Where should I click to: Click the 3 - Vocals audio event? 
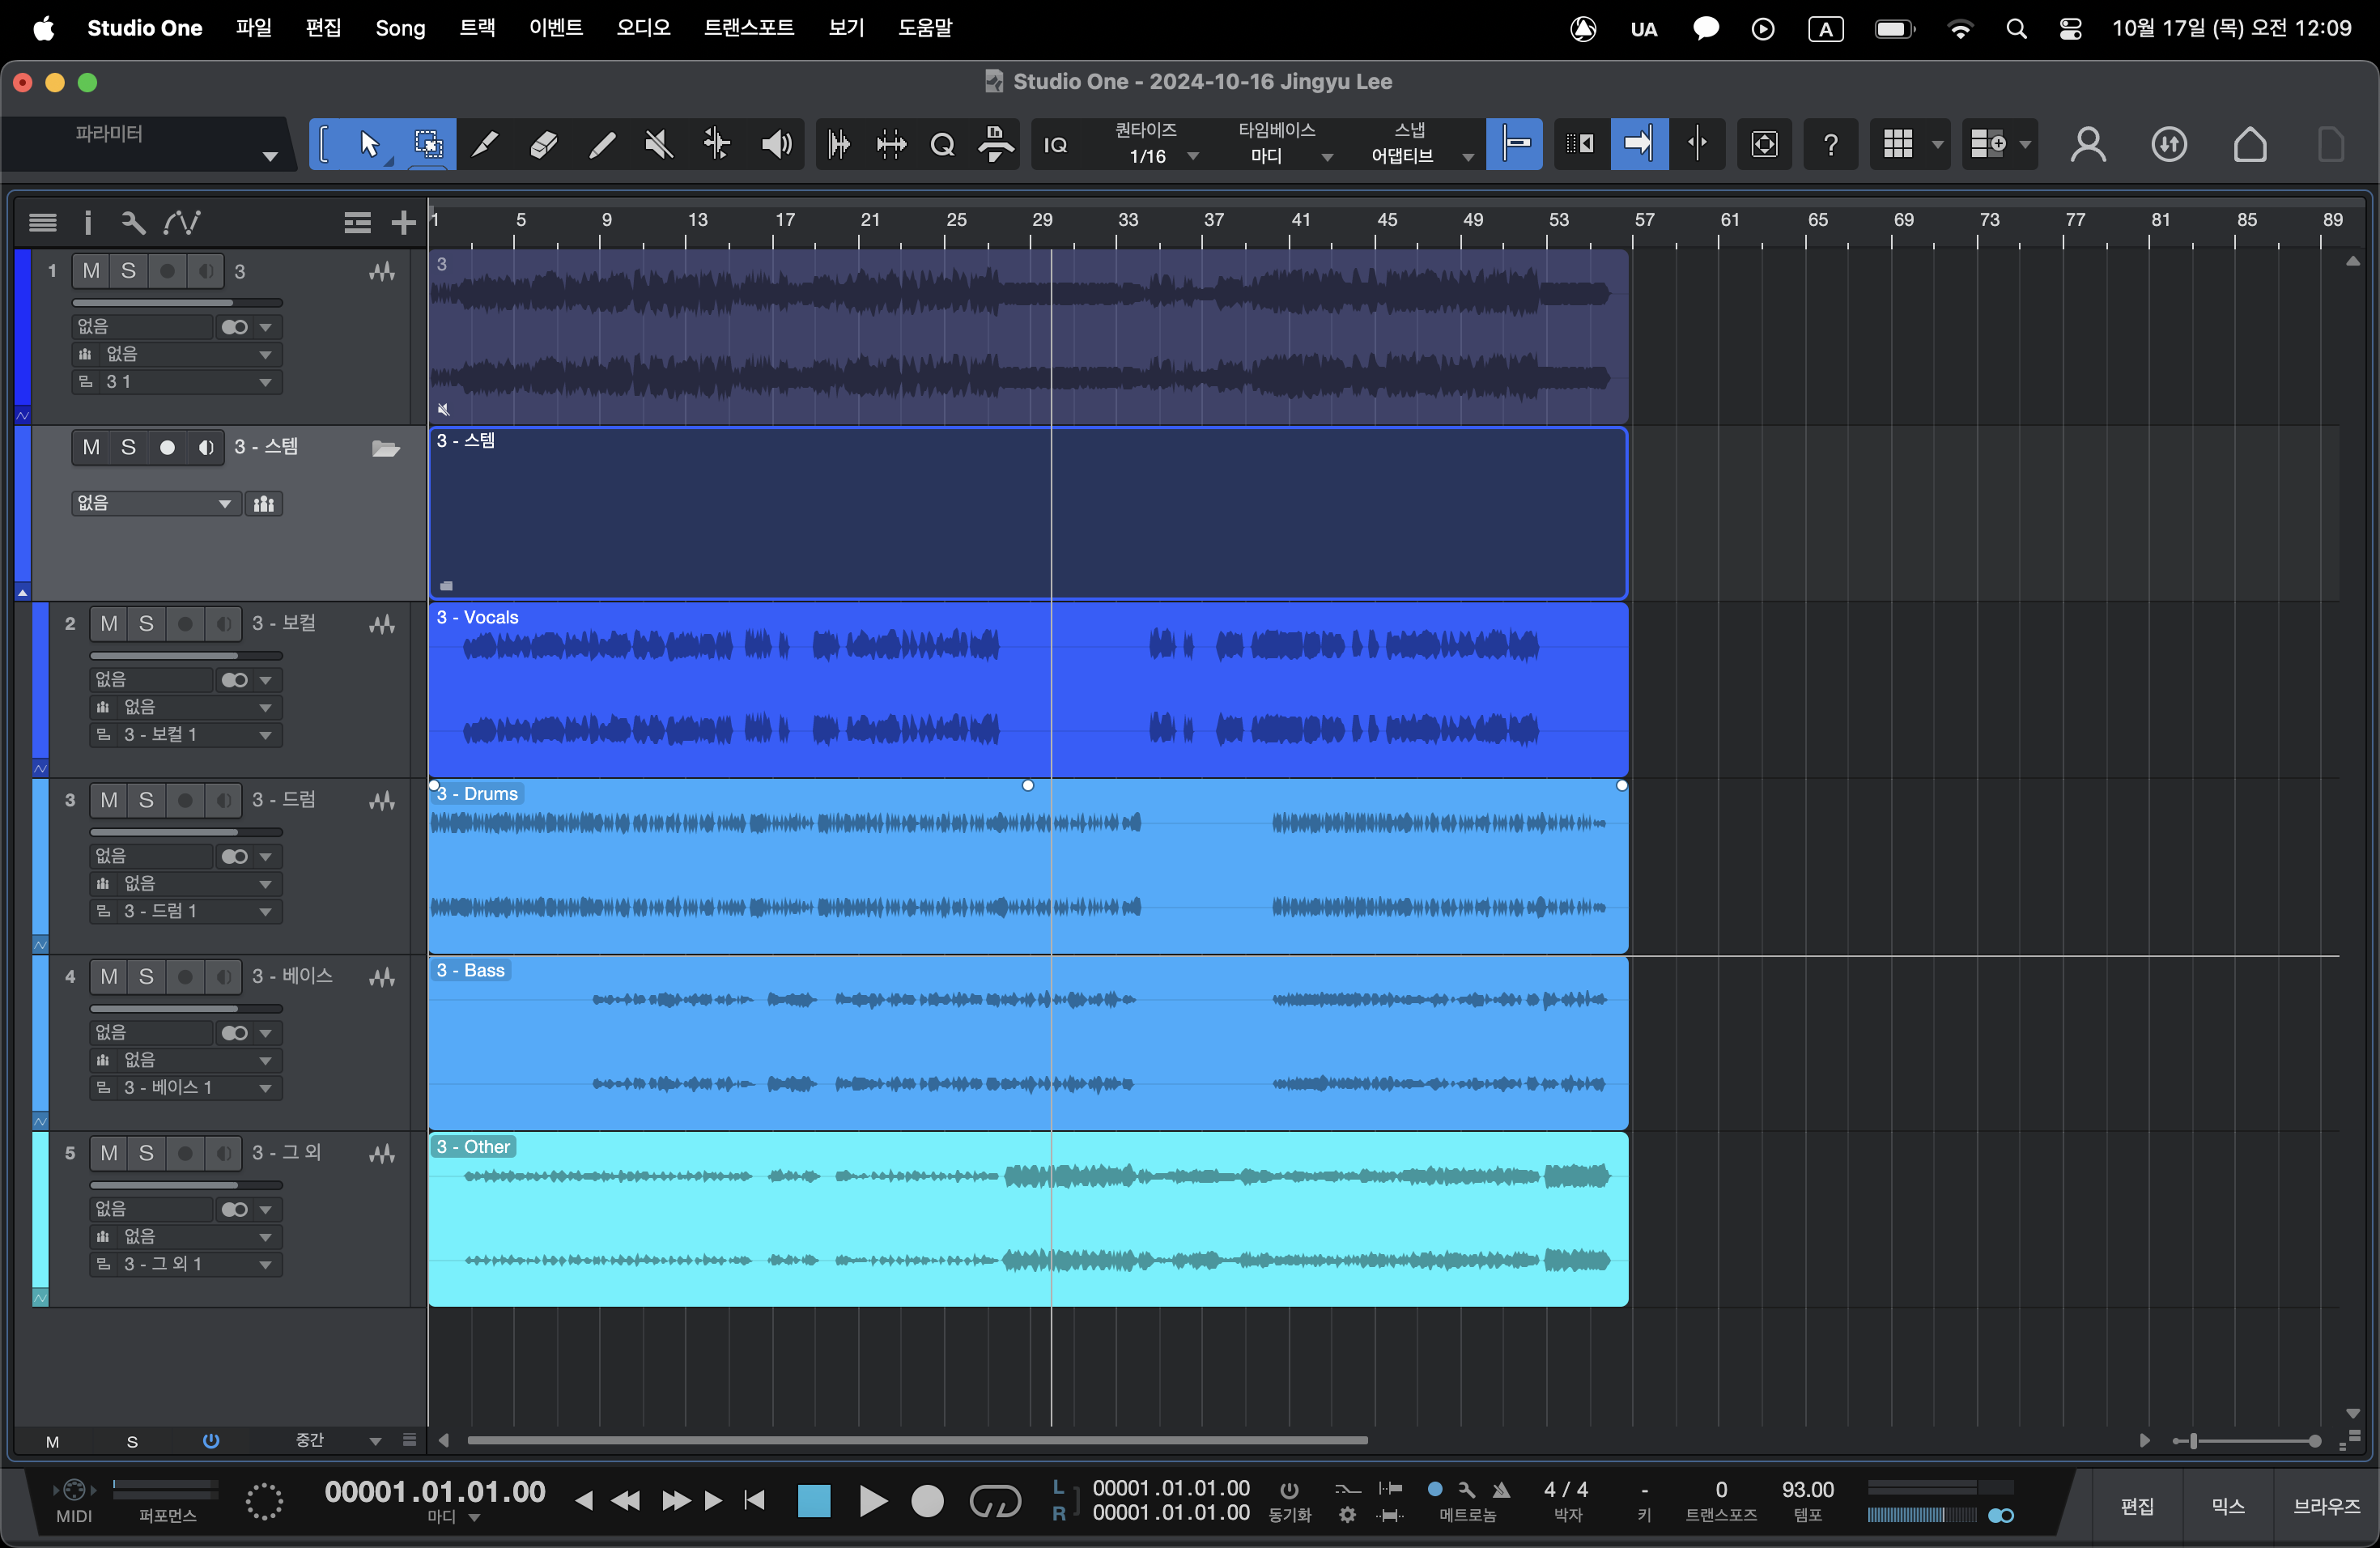[1028, 690]
